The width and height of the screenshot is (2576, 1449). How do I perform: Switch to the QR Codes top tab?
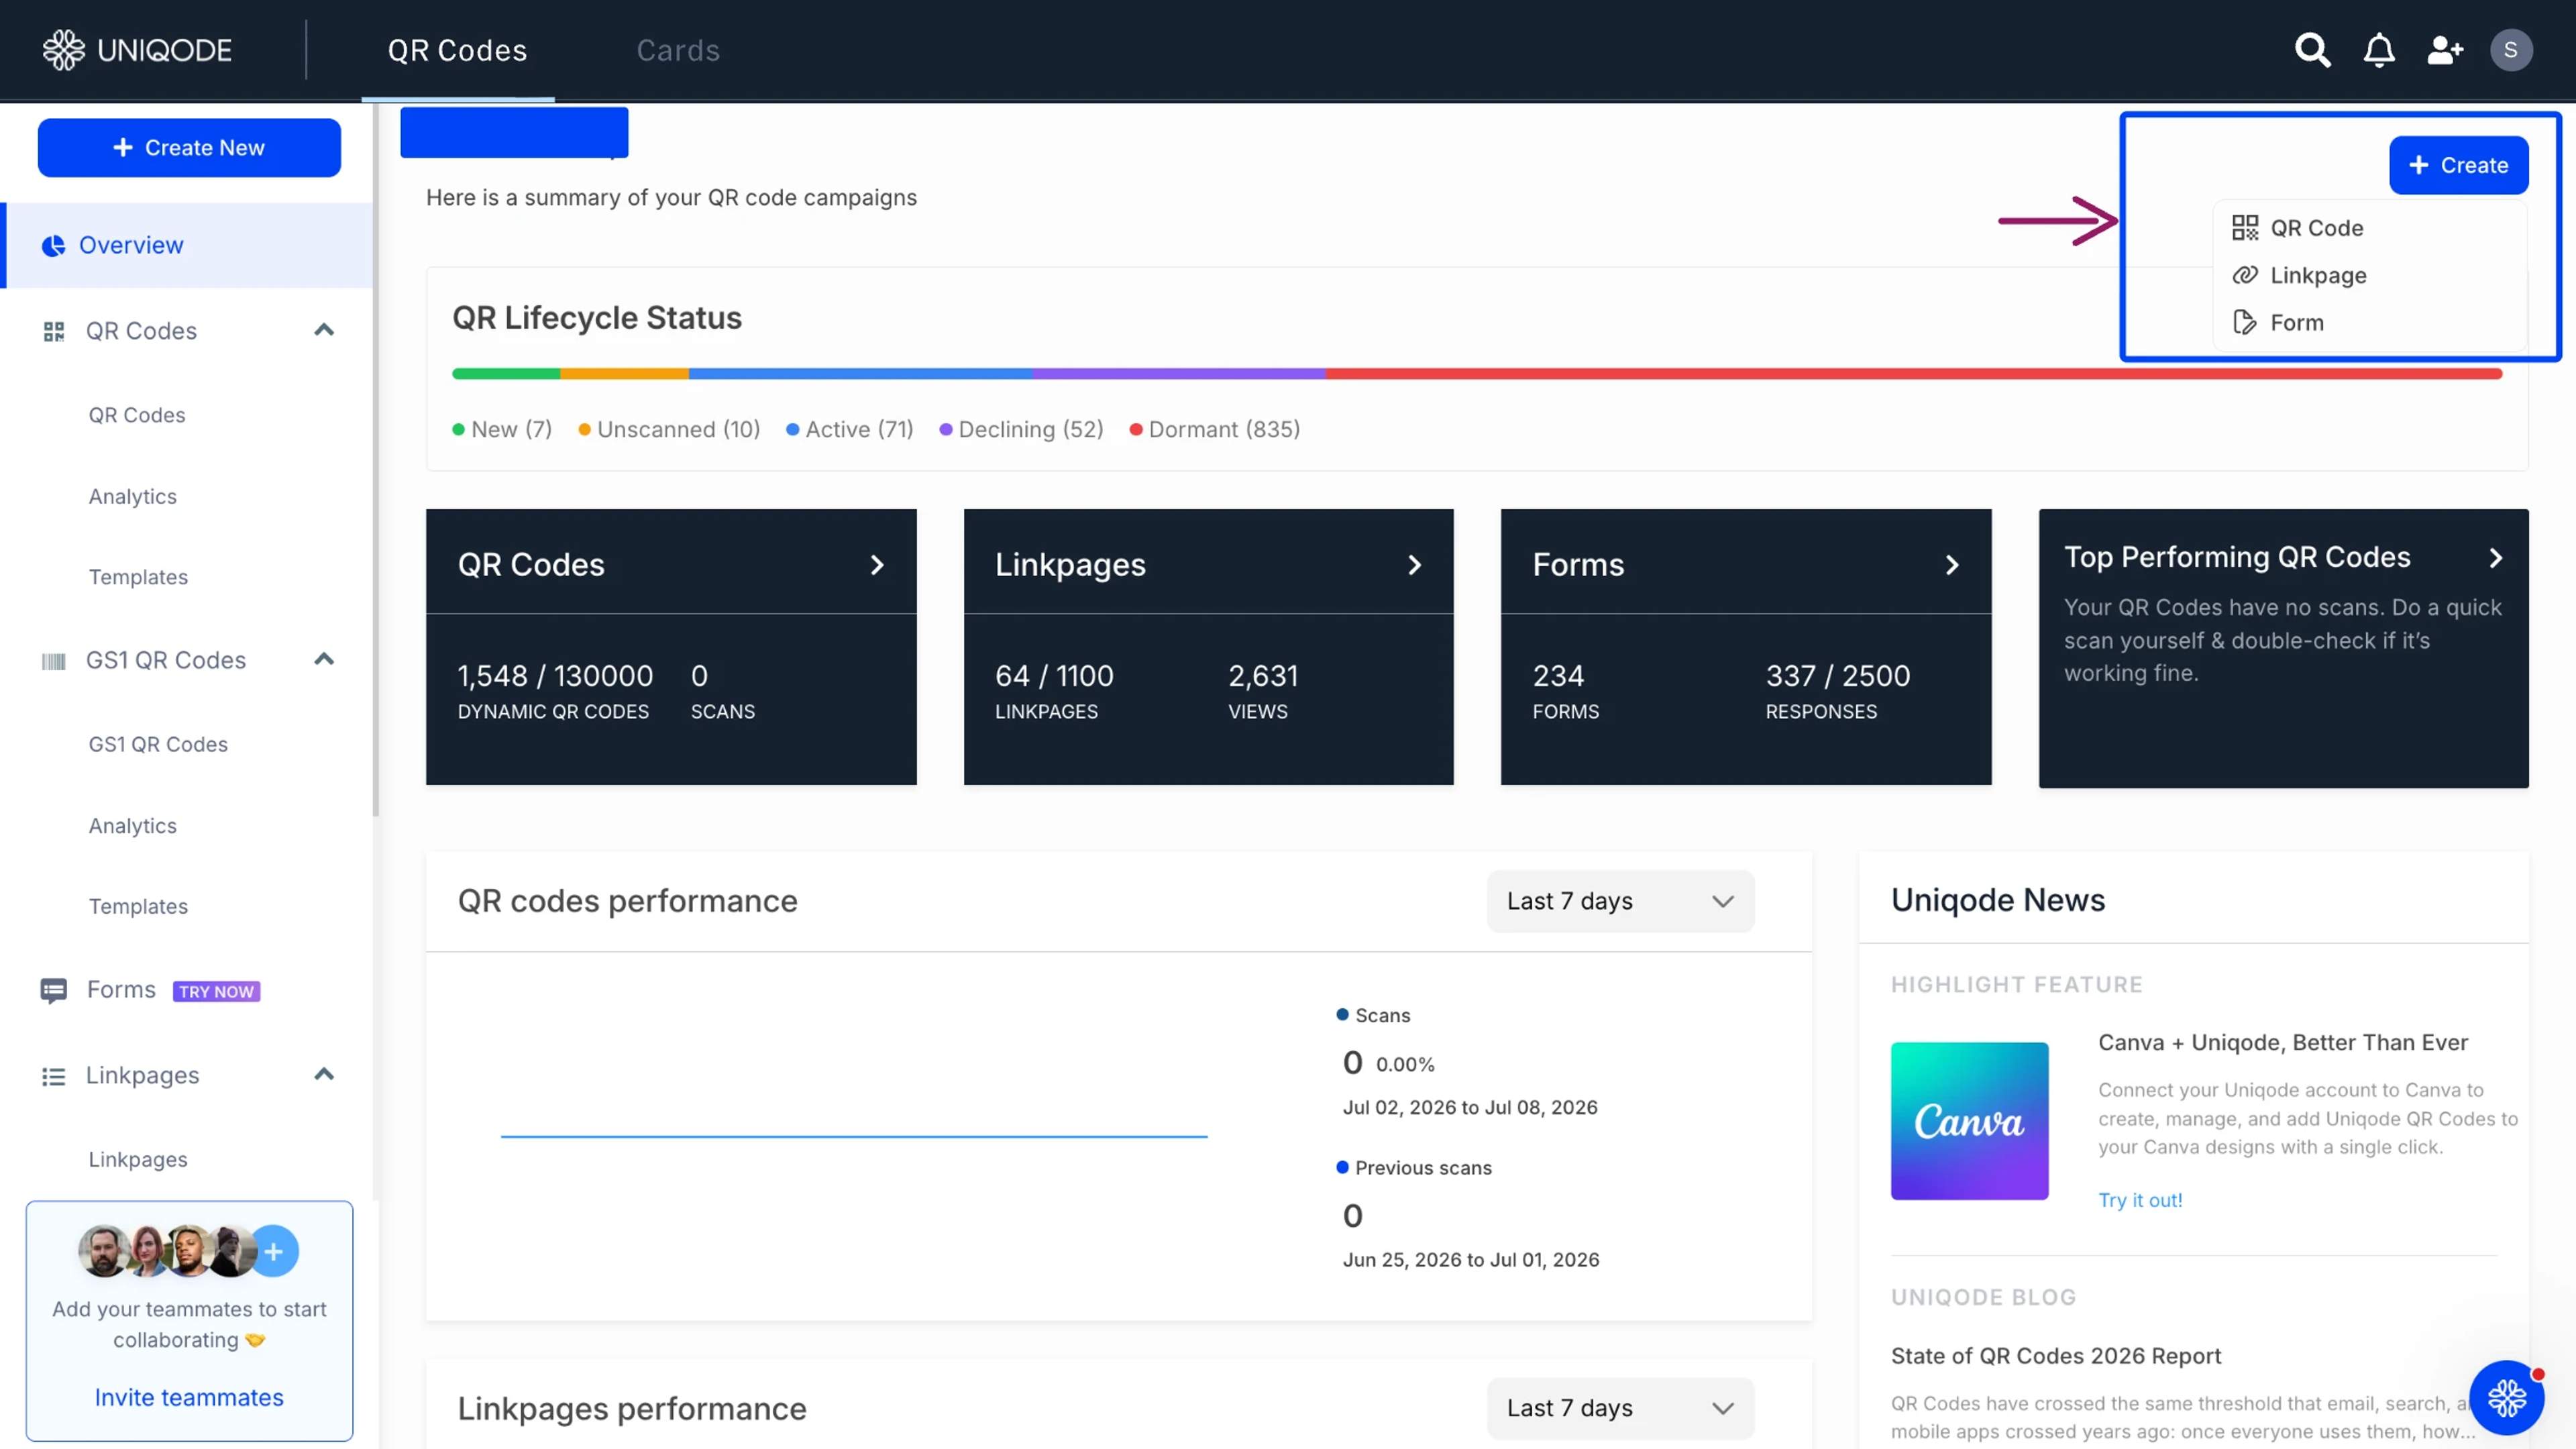coord(457,50)
